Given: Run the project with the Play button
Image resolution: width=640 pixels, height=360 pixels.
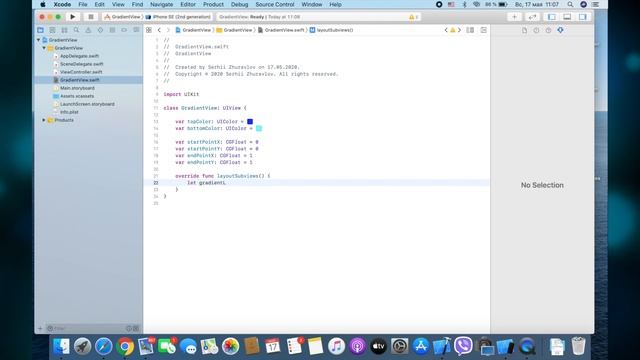Looking at the screenshot, I should point(73,17).
